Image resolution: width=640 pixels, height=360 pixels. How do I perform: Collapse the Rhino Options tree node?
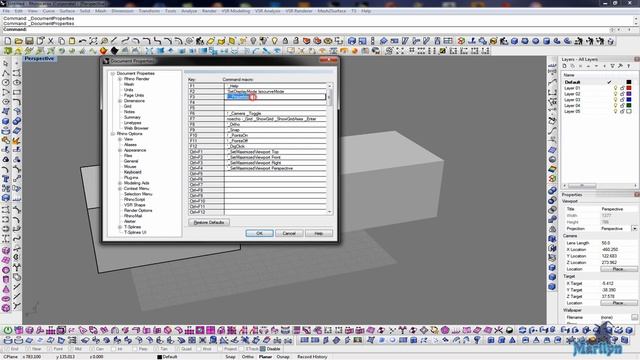tap(113, 134)
